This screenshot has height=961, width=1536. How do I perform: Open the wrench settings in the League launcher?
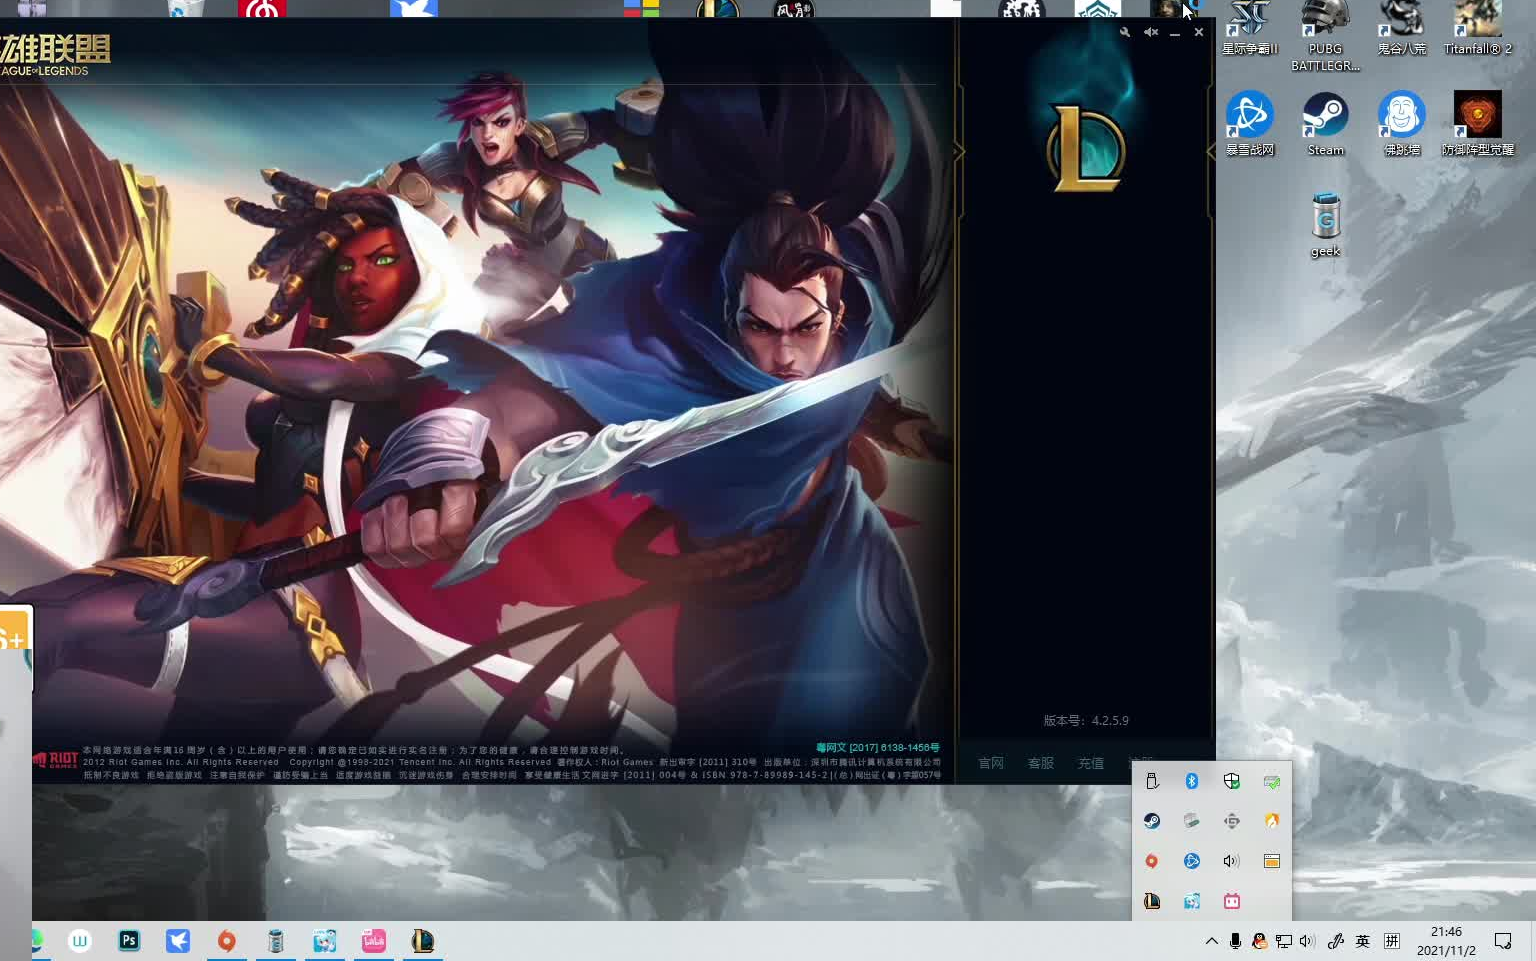[x=1125, y=32]
